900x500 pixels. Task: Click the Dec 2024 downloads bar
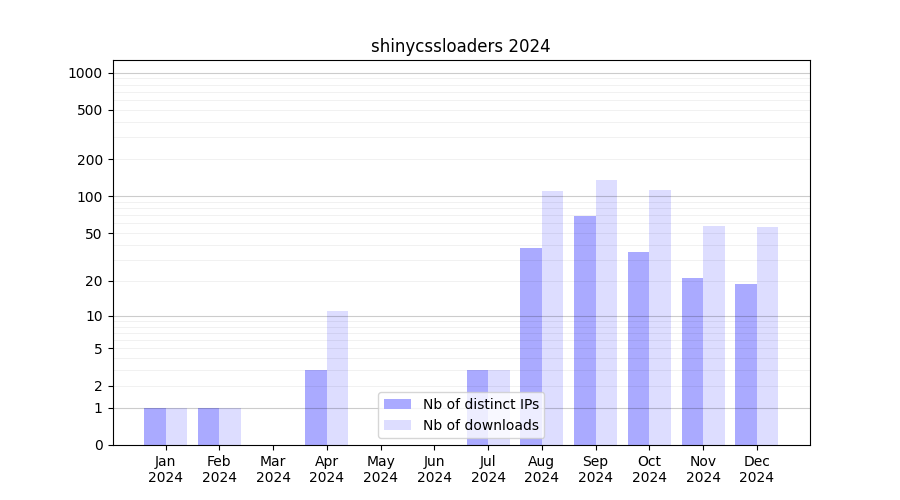point(767,336)
